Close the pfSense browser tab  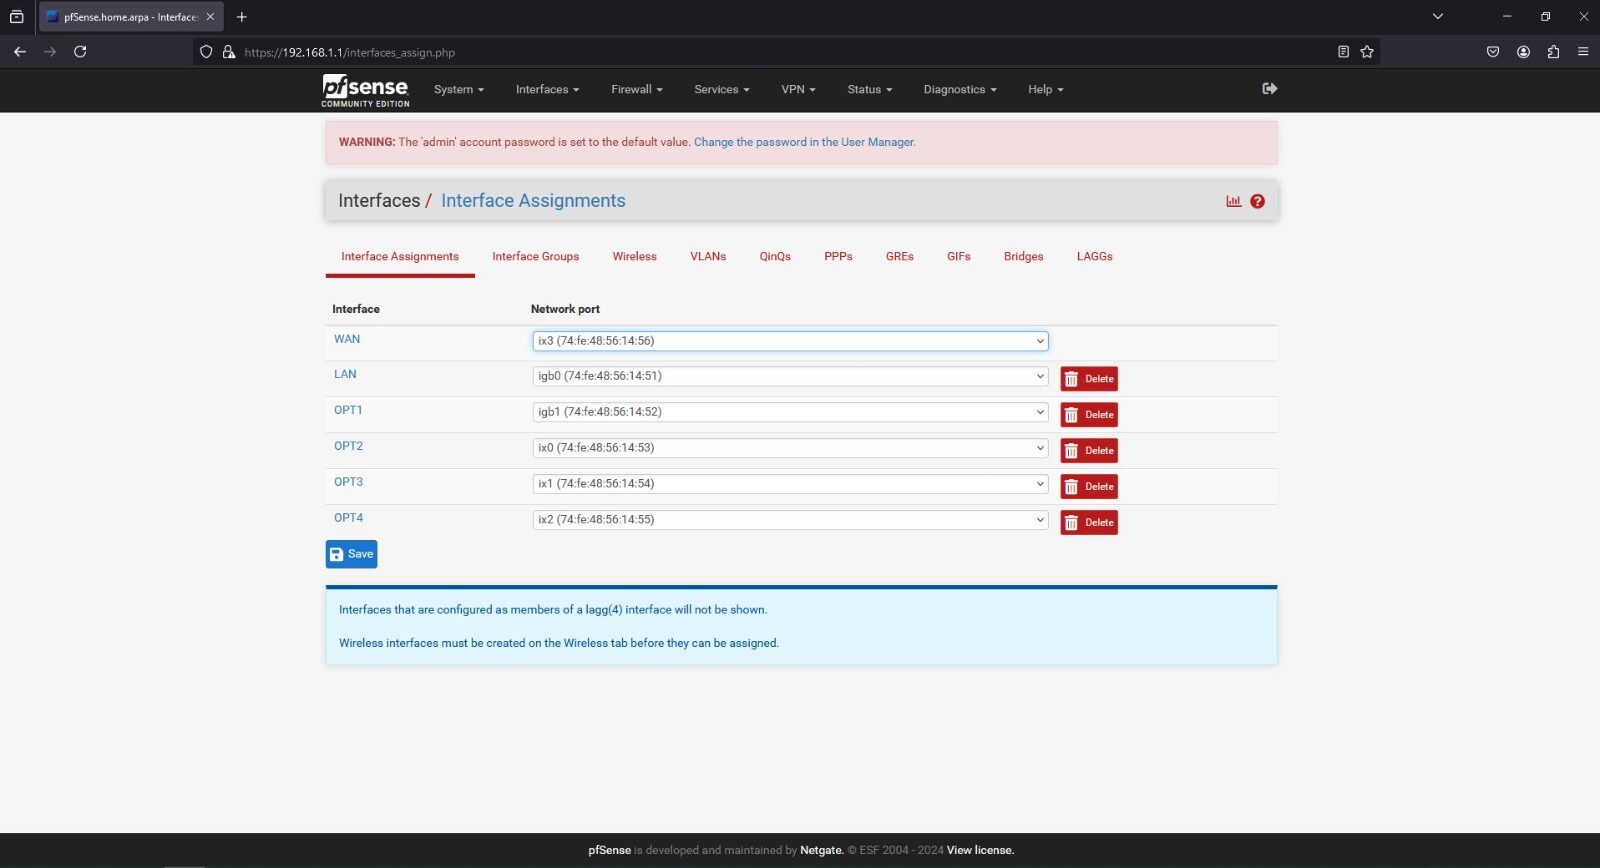tap(210, 17)
